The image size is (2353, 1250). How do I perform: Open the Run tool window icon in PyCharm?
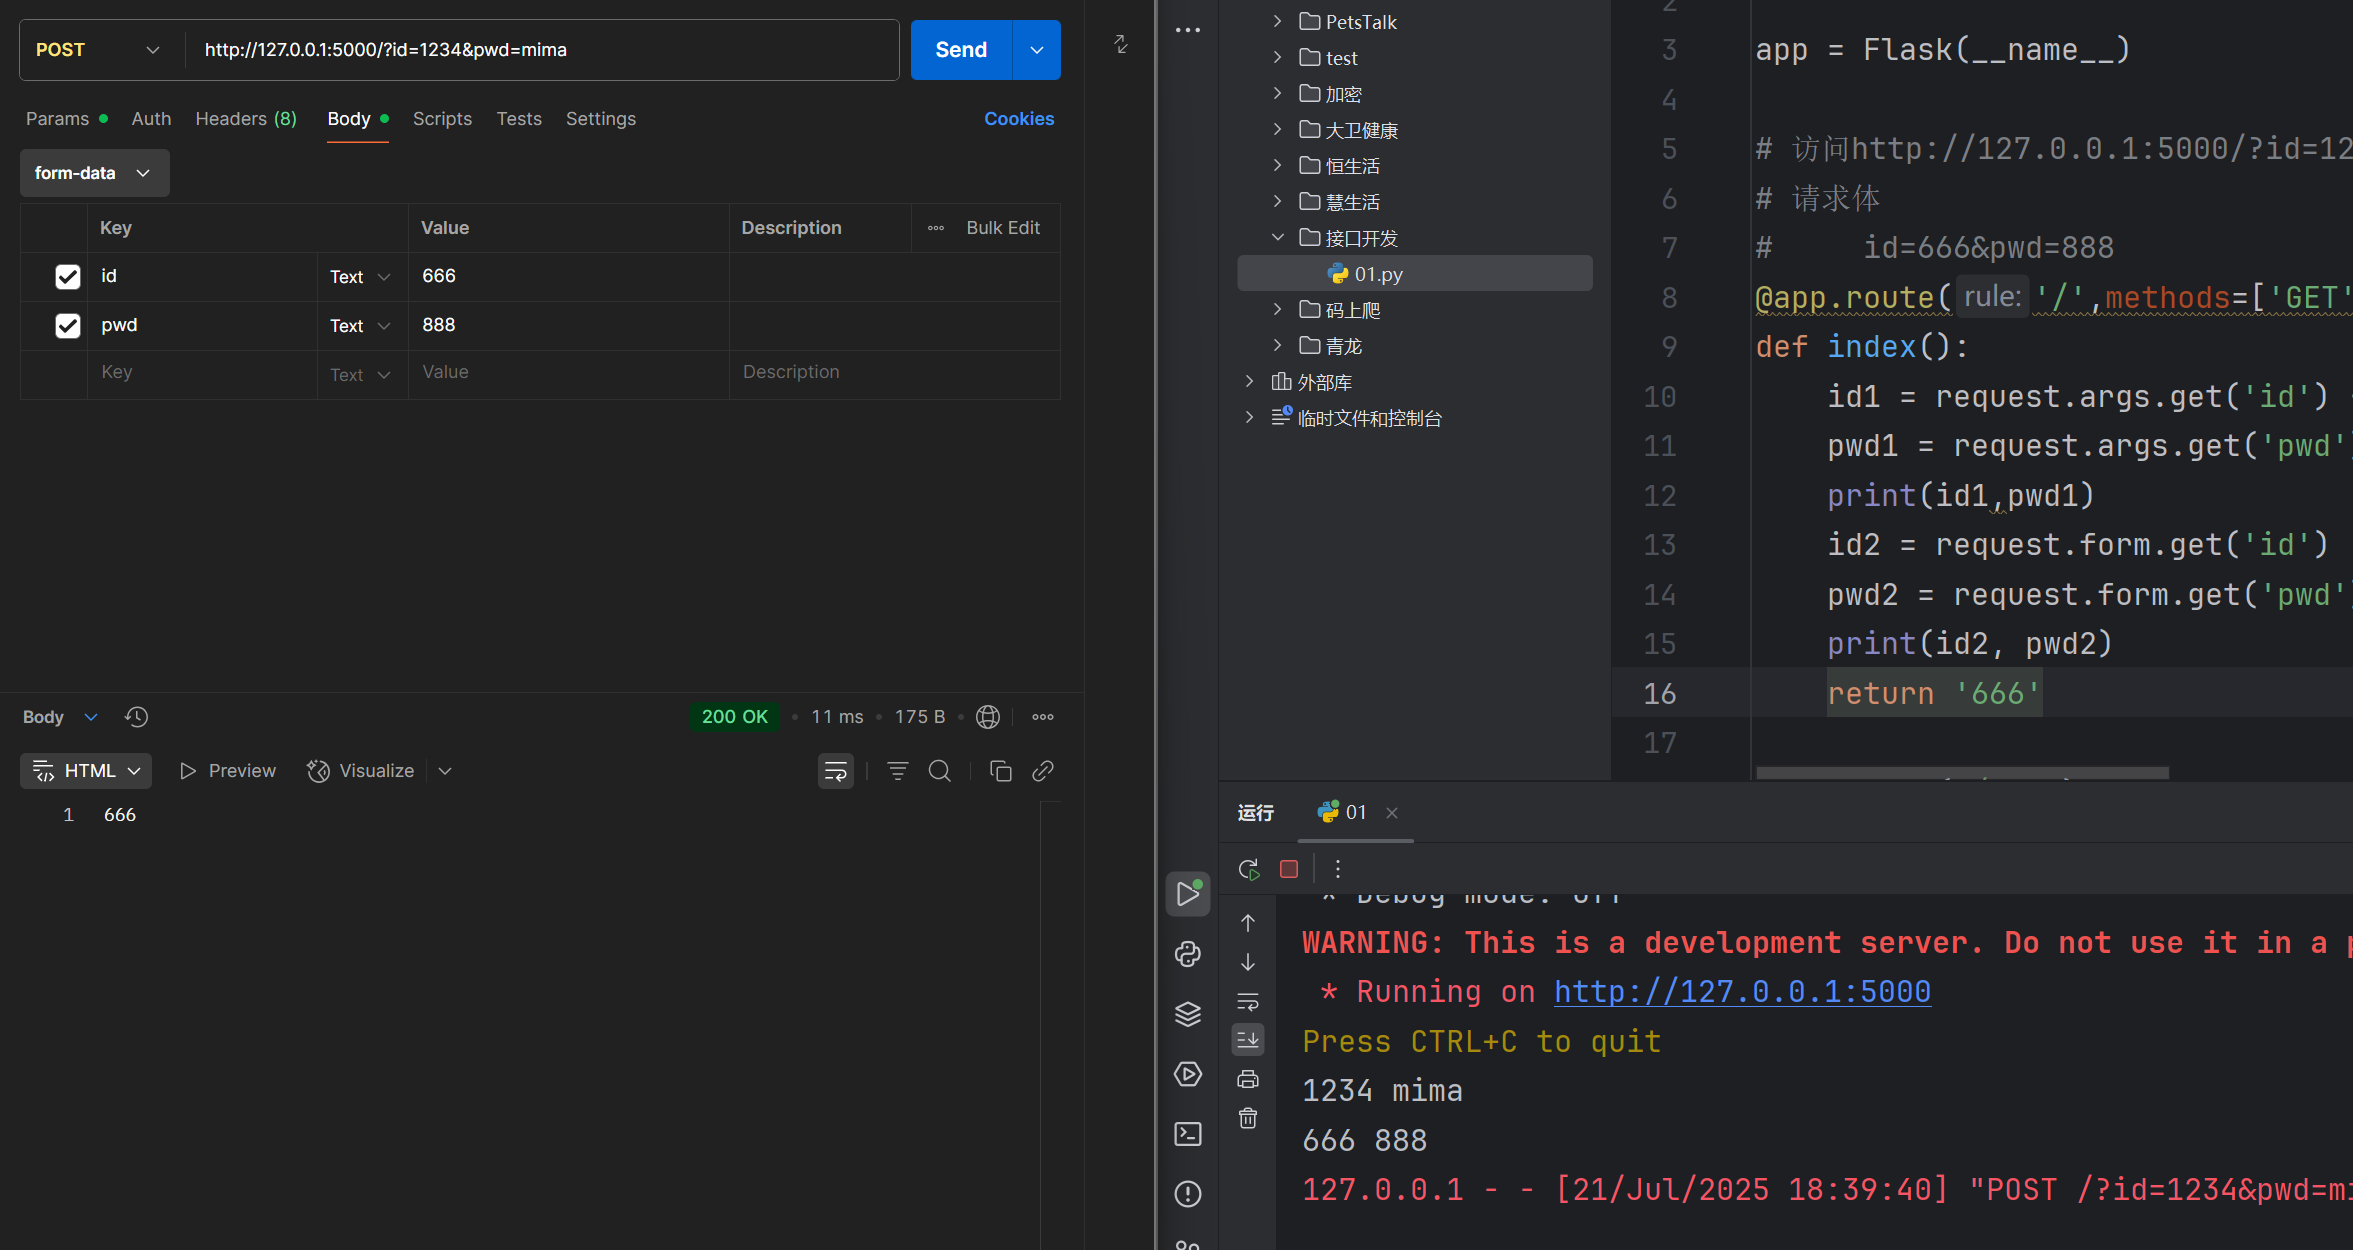tap(1188, 894)
